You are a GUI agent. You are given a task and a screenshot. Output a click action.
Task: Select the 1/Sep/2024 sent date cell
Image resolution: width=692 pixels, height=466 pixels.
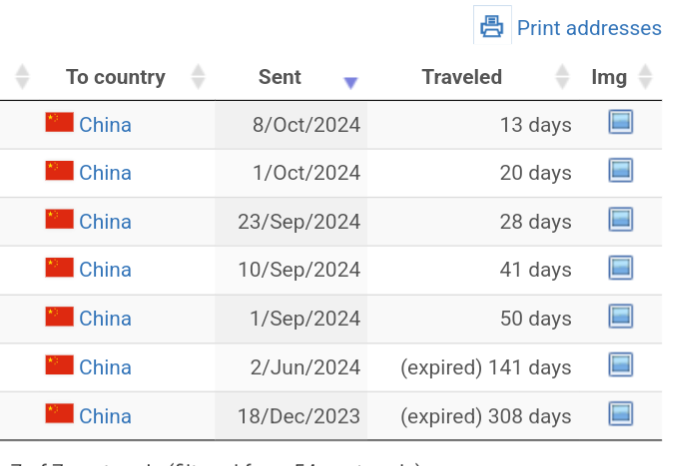pyautogui.click(x=291, y=319)
